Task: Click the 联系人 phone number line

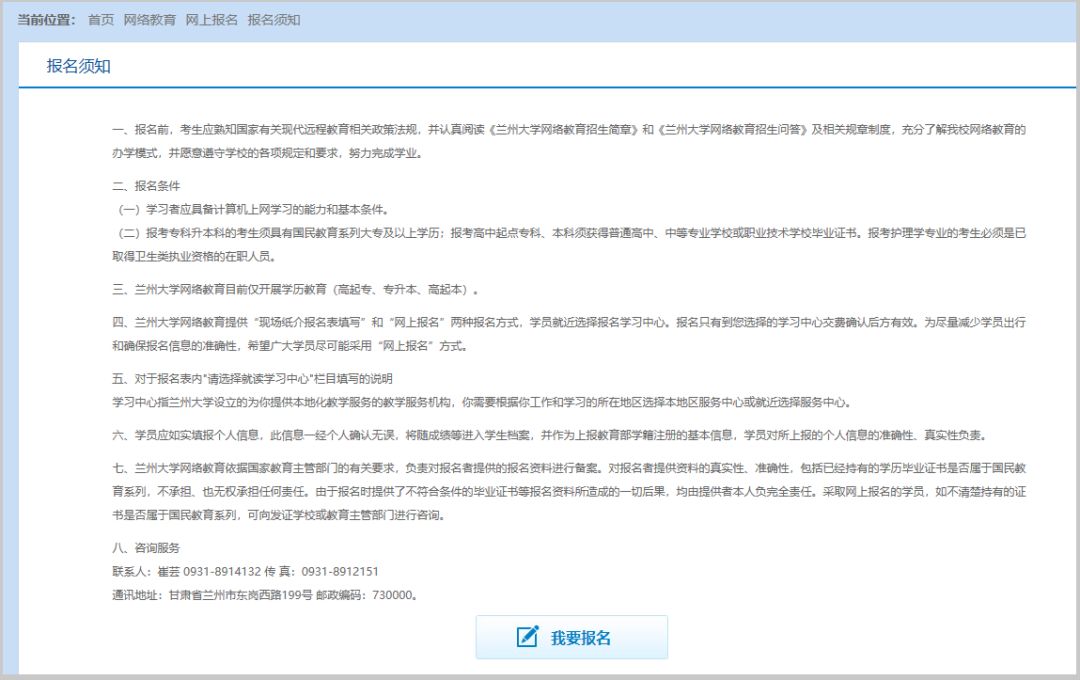Action: (x=246, y=571)
